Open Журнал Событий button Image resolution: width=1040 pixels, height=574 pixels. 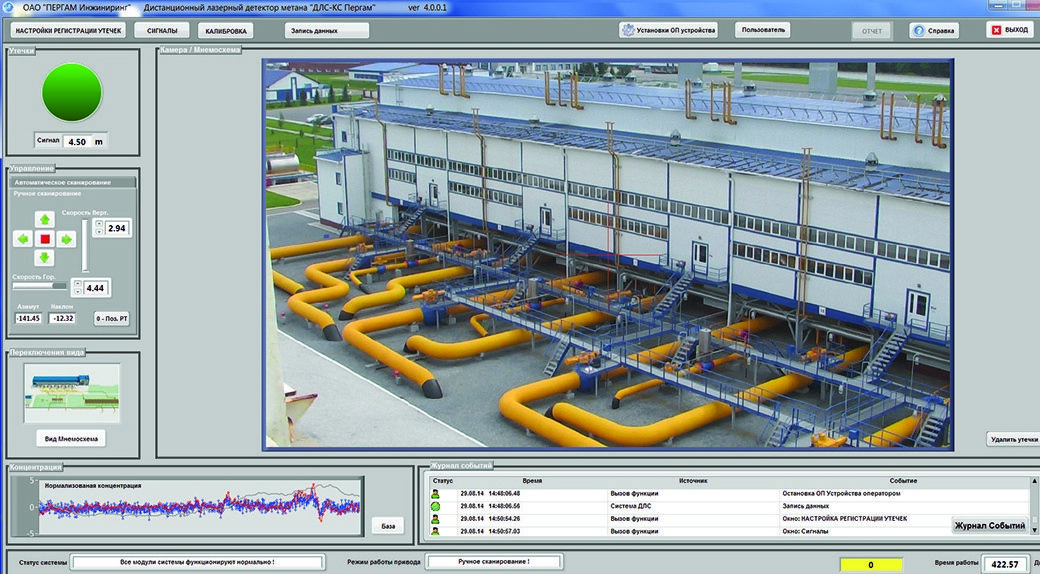[990, 526]
